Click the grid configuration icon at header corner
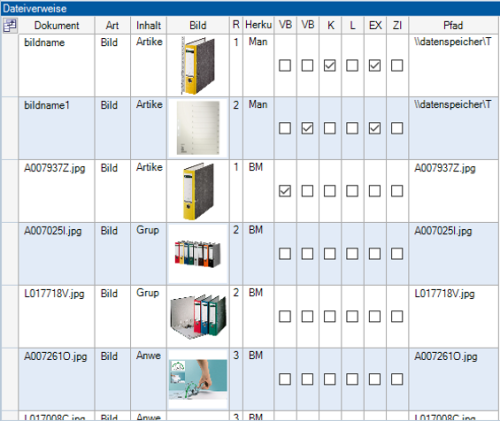 10,26
